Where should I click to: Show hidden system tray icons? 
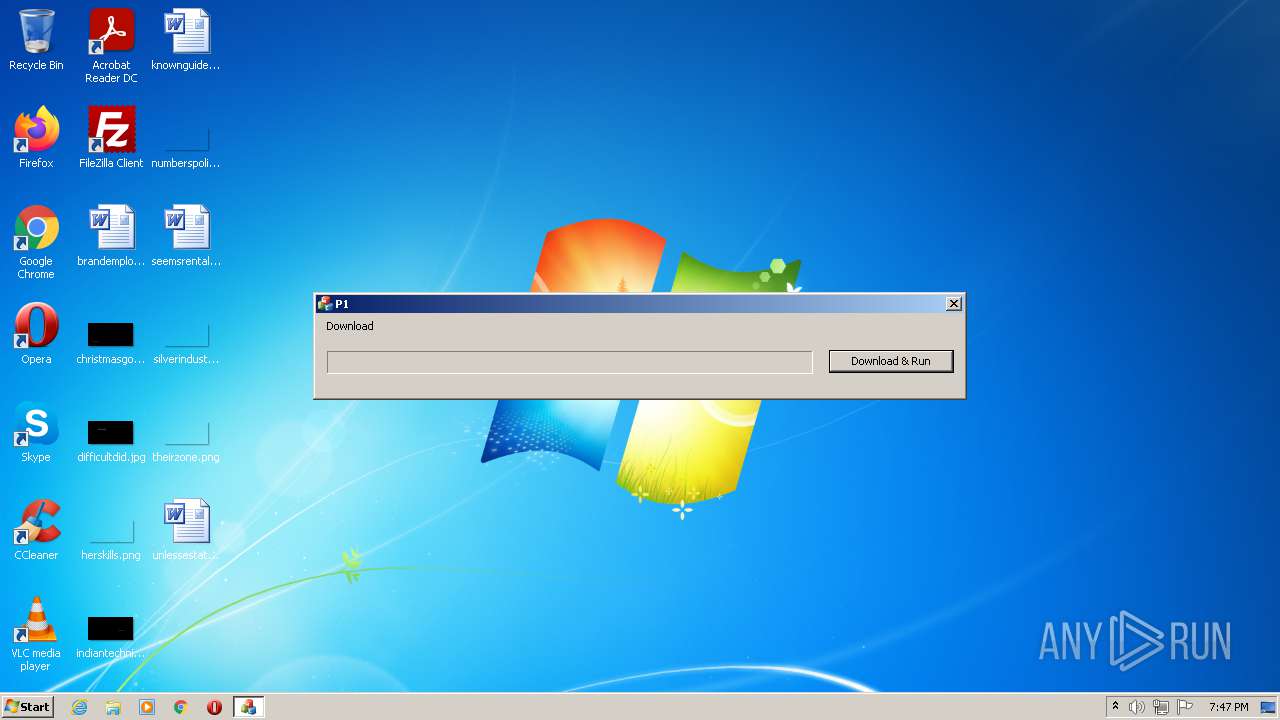[x=1116, y=707]
